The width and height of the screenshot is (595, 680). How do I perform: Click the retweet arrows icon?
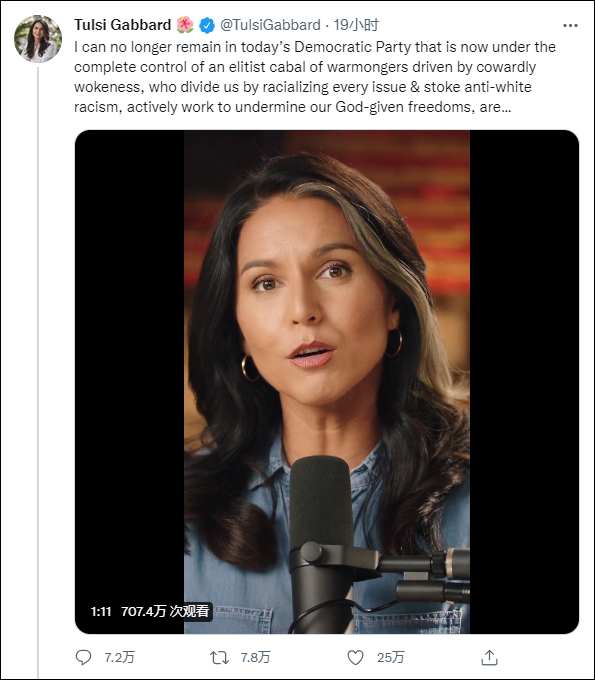pos(219,657)
